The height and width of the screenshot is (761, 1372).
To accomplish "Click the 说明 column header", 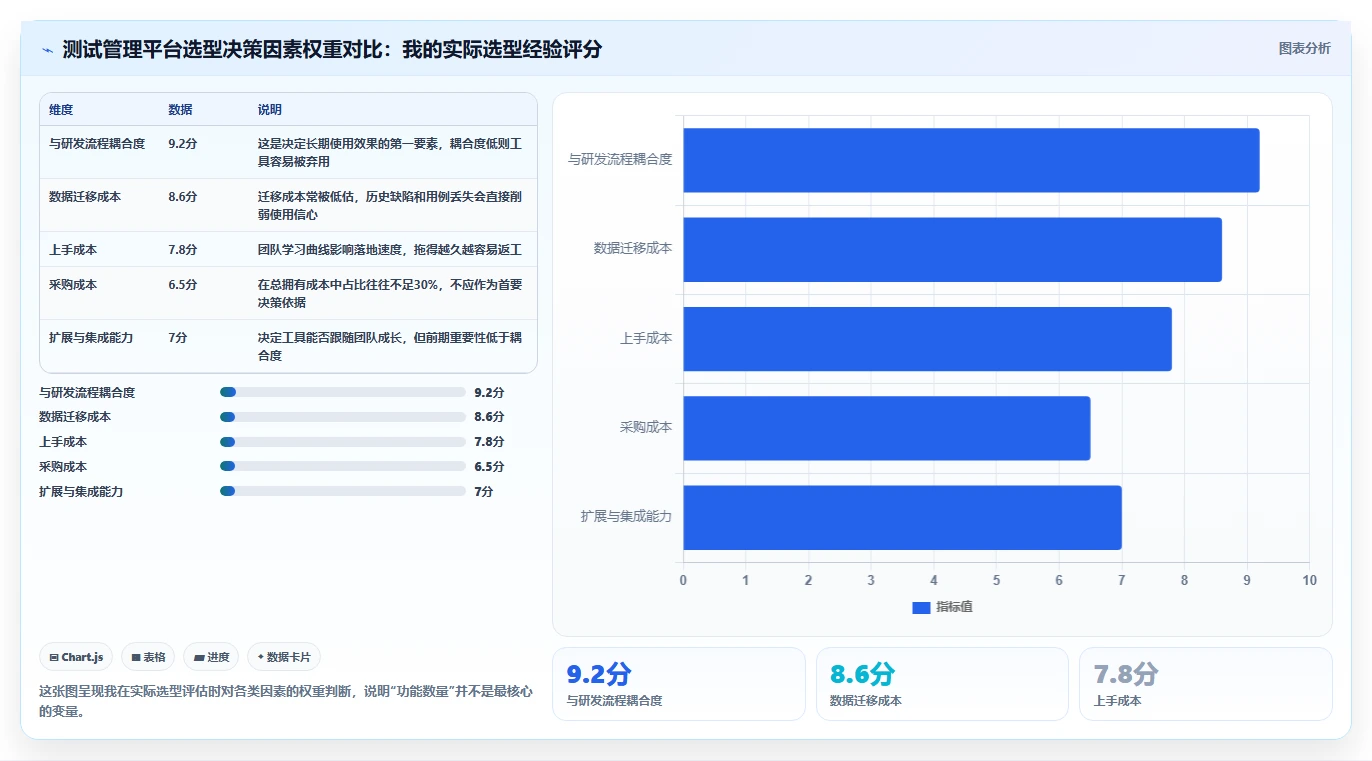I will (x=270, y=109).
